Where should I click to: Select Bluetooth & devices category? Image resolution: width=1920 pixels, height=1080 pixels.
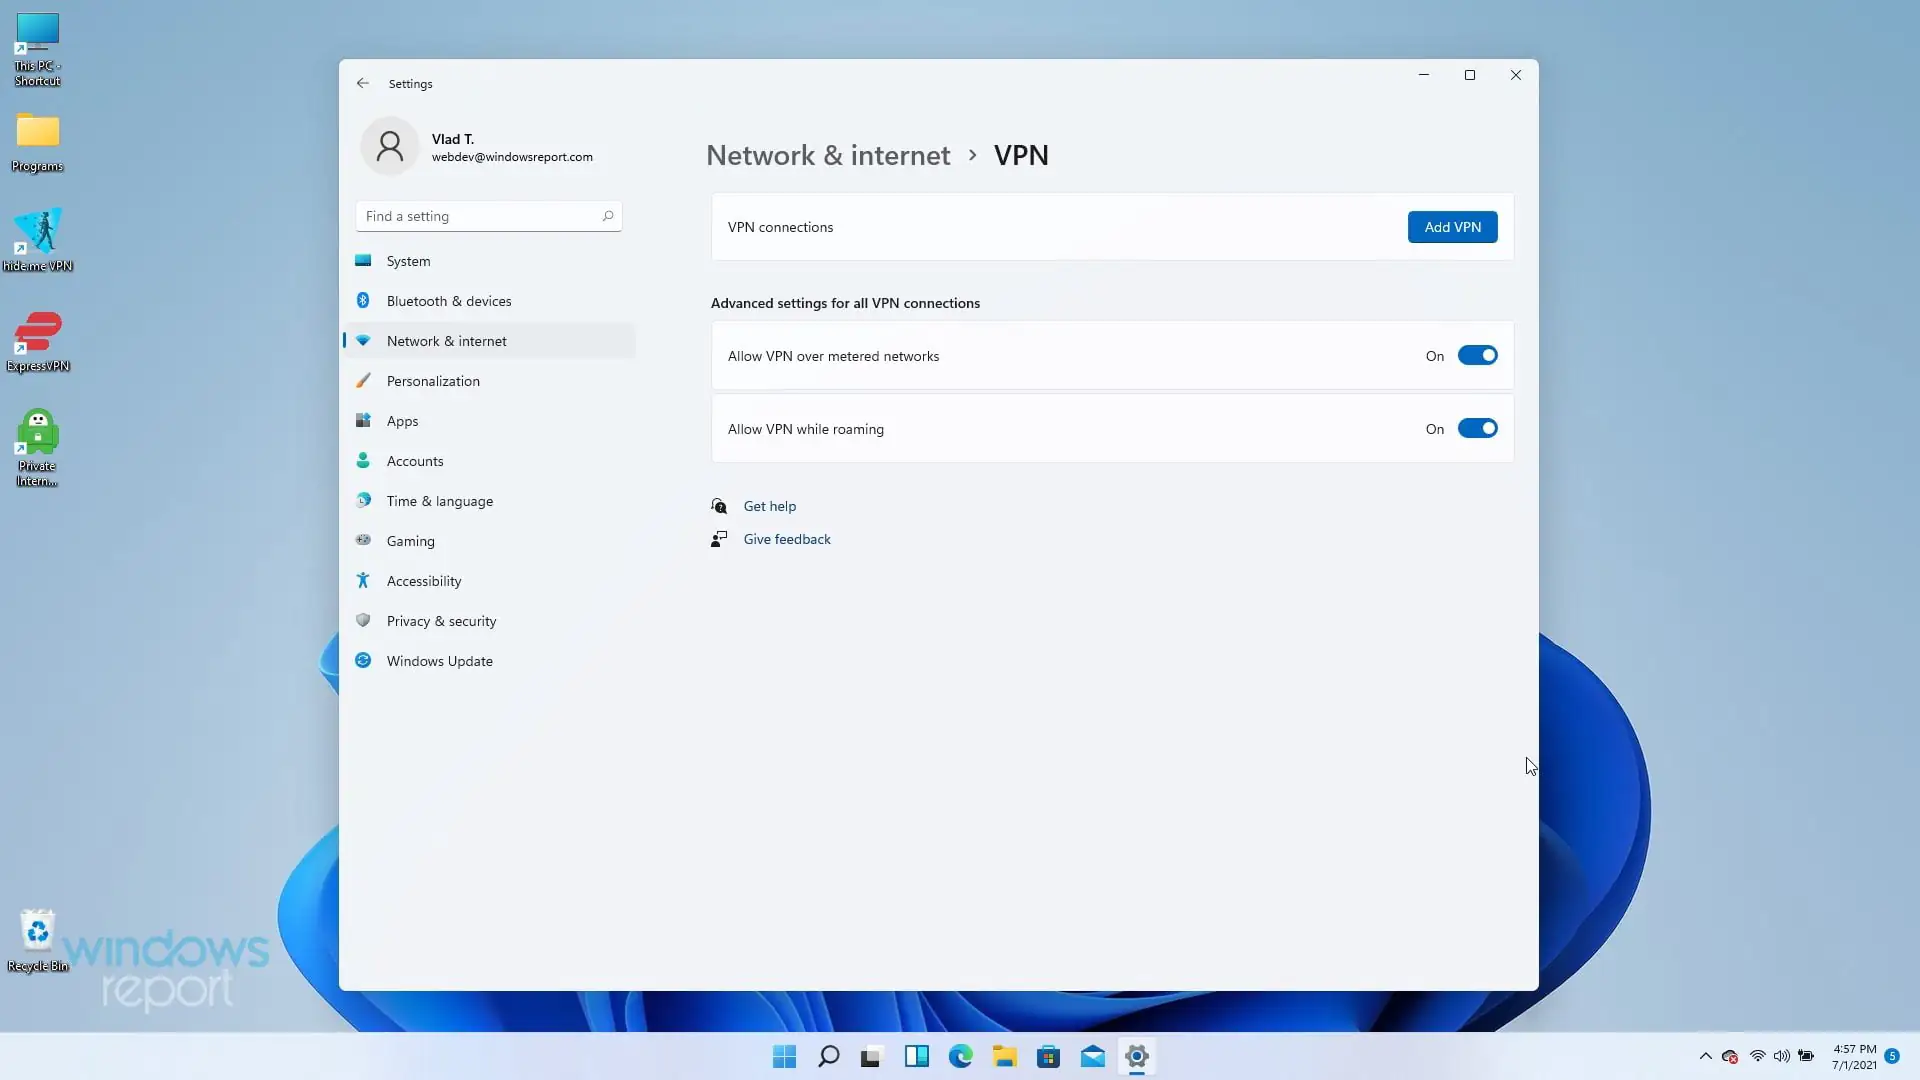pos(449,300)
